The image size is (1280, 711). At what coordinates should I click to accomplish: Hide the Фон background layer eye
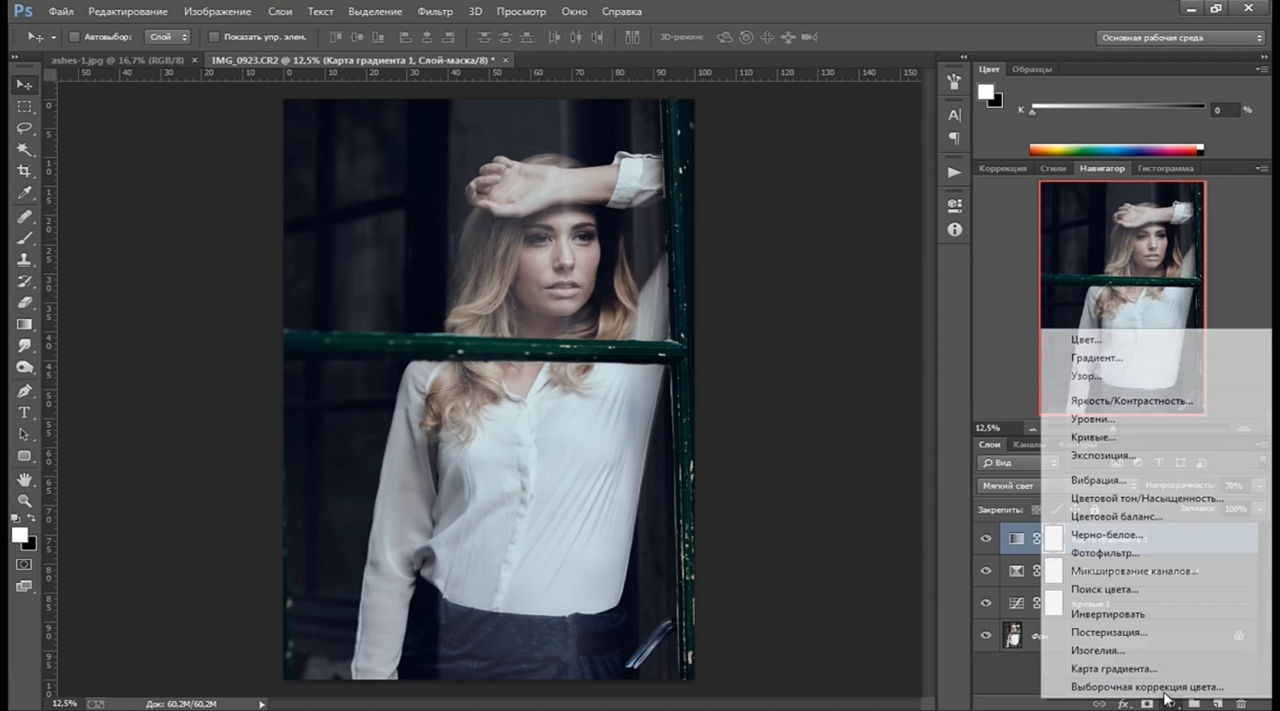coord(986,635)
